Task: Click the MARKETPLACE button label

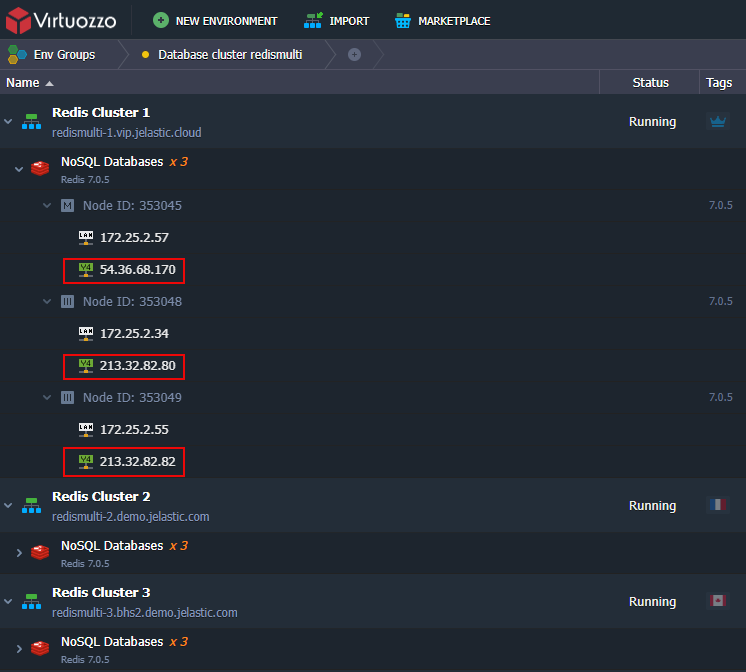Action: pos(454,21)
